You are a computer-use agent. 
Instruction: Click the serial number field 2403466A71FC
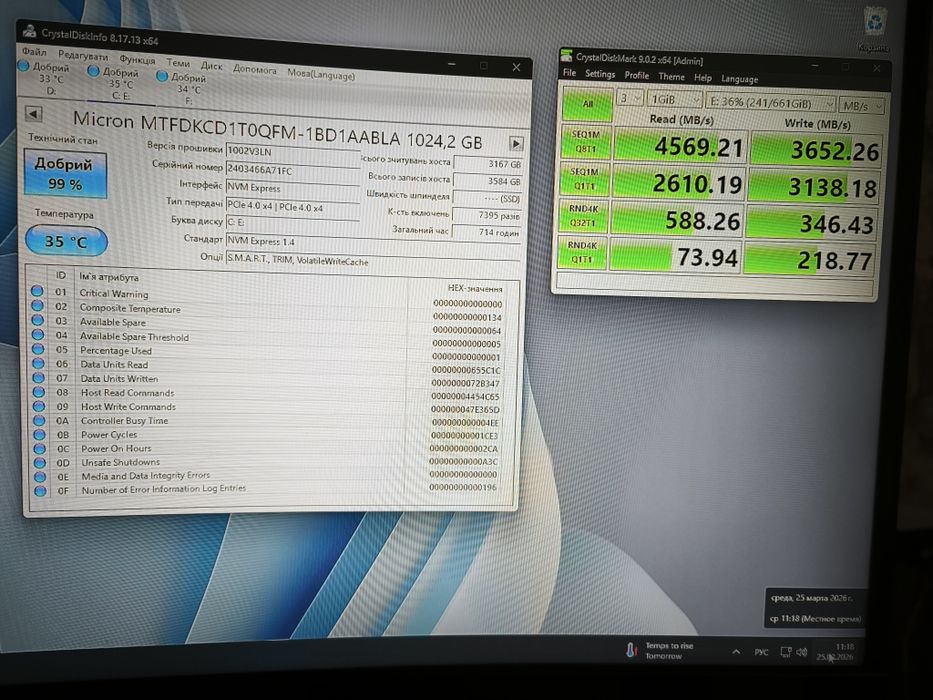(x=292, y=171)
